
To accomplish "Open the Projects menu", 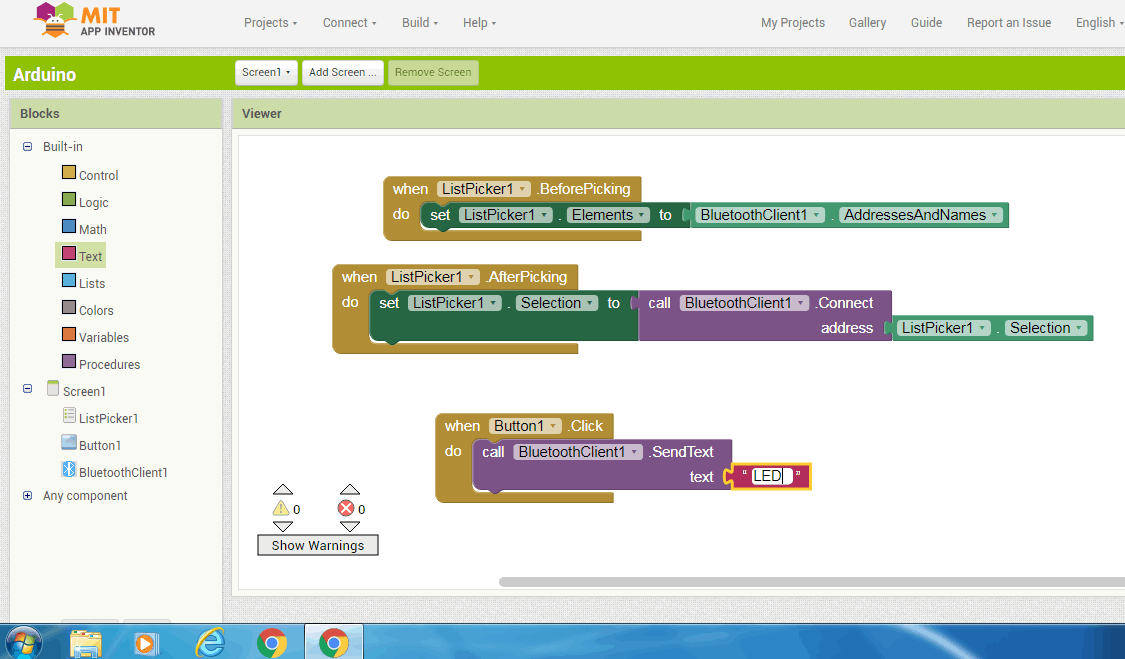I will click(270, 23).
